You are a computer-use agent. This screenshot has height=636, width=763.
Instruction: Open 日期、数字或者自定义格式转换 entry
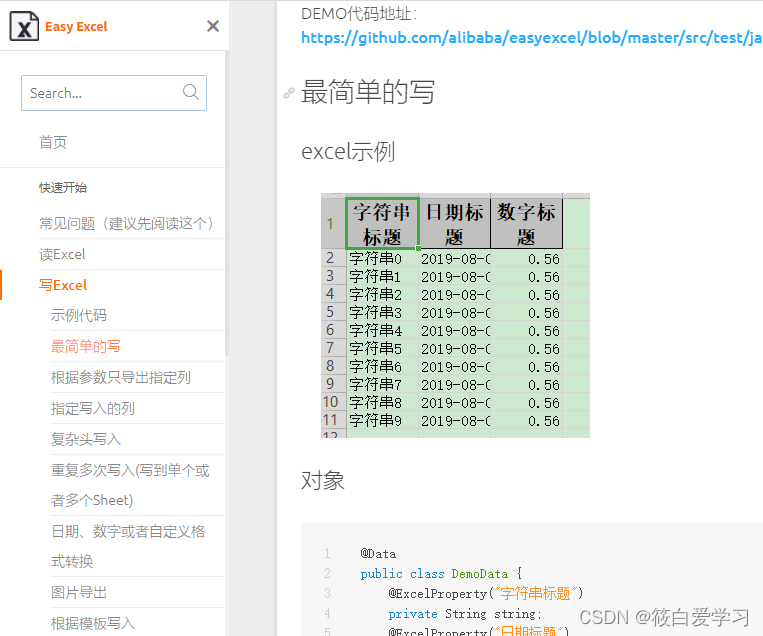[128, 546]
